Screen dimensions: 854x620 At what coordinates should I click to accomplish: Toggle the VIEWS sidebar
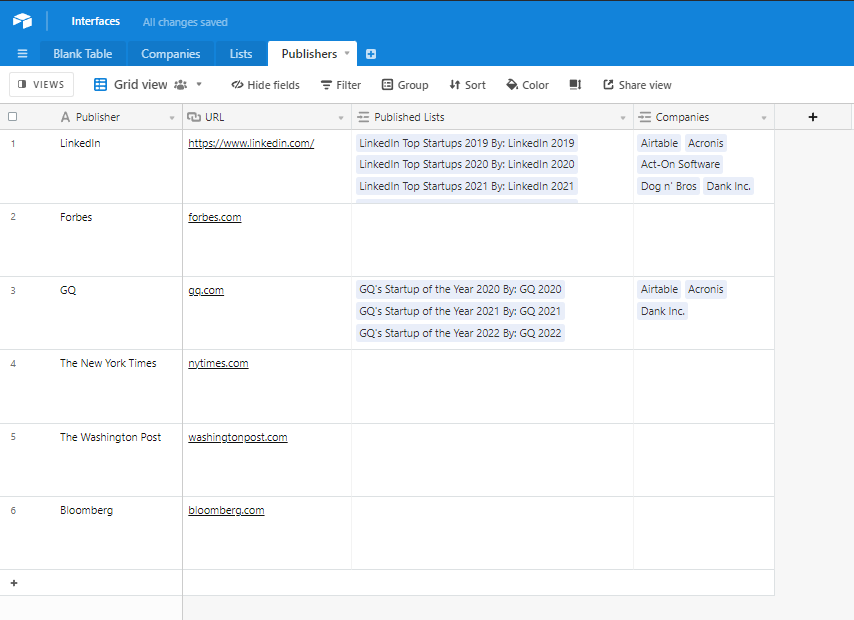(41, 84)
